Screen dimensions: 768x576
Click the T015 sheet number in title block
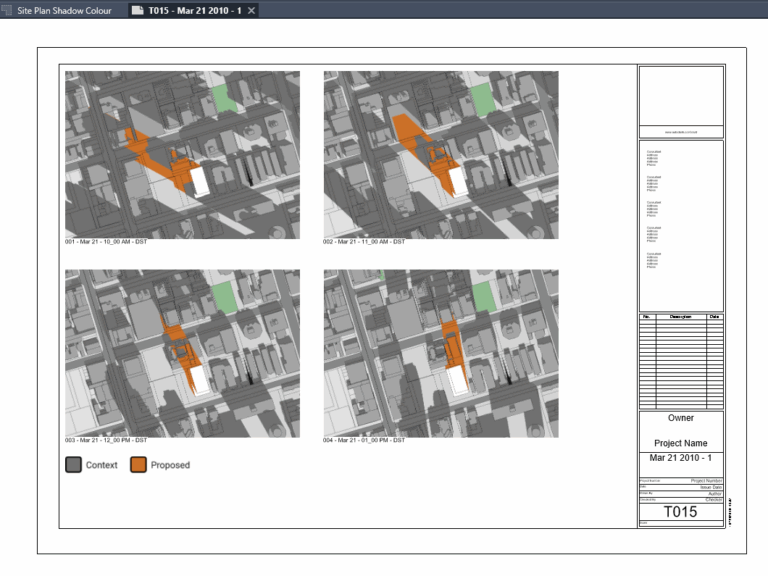coord(680,512)
